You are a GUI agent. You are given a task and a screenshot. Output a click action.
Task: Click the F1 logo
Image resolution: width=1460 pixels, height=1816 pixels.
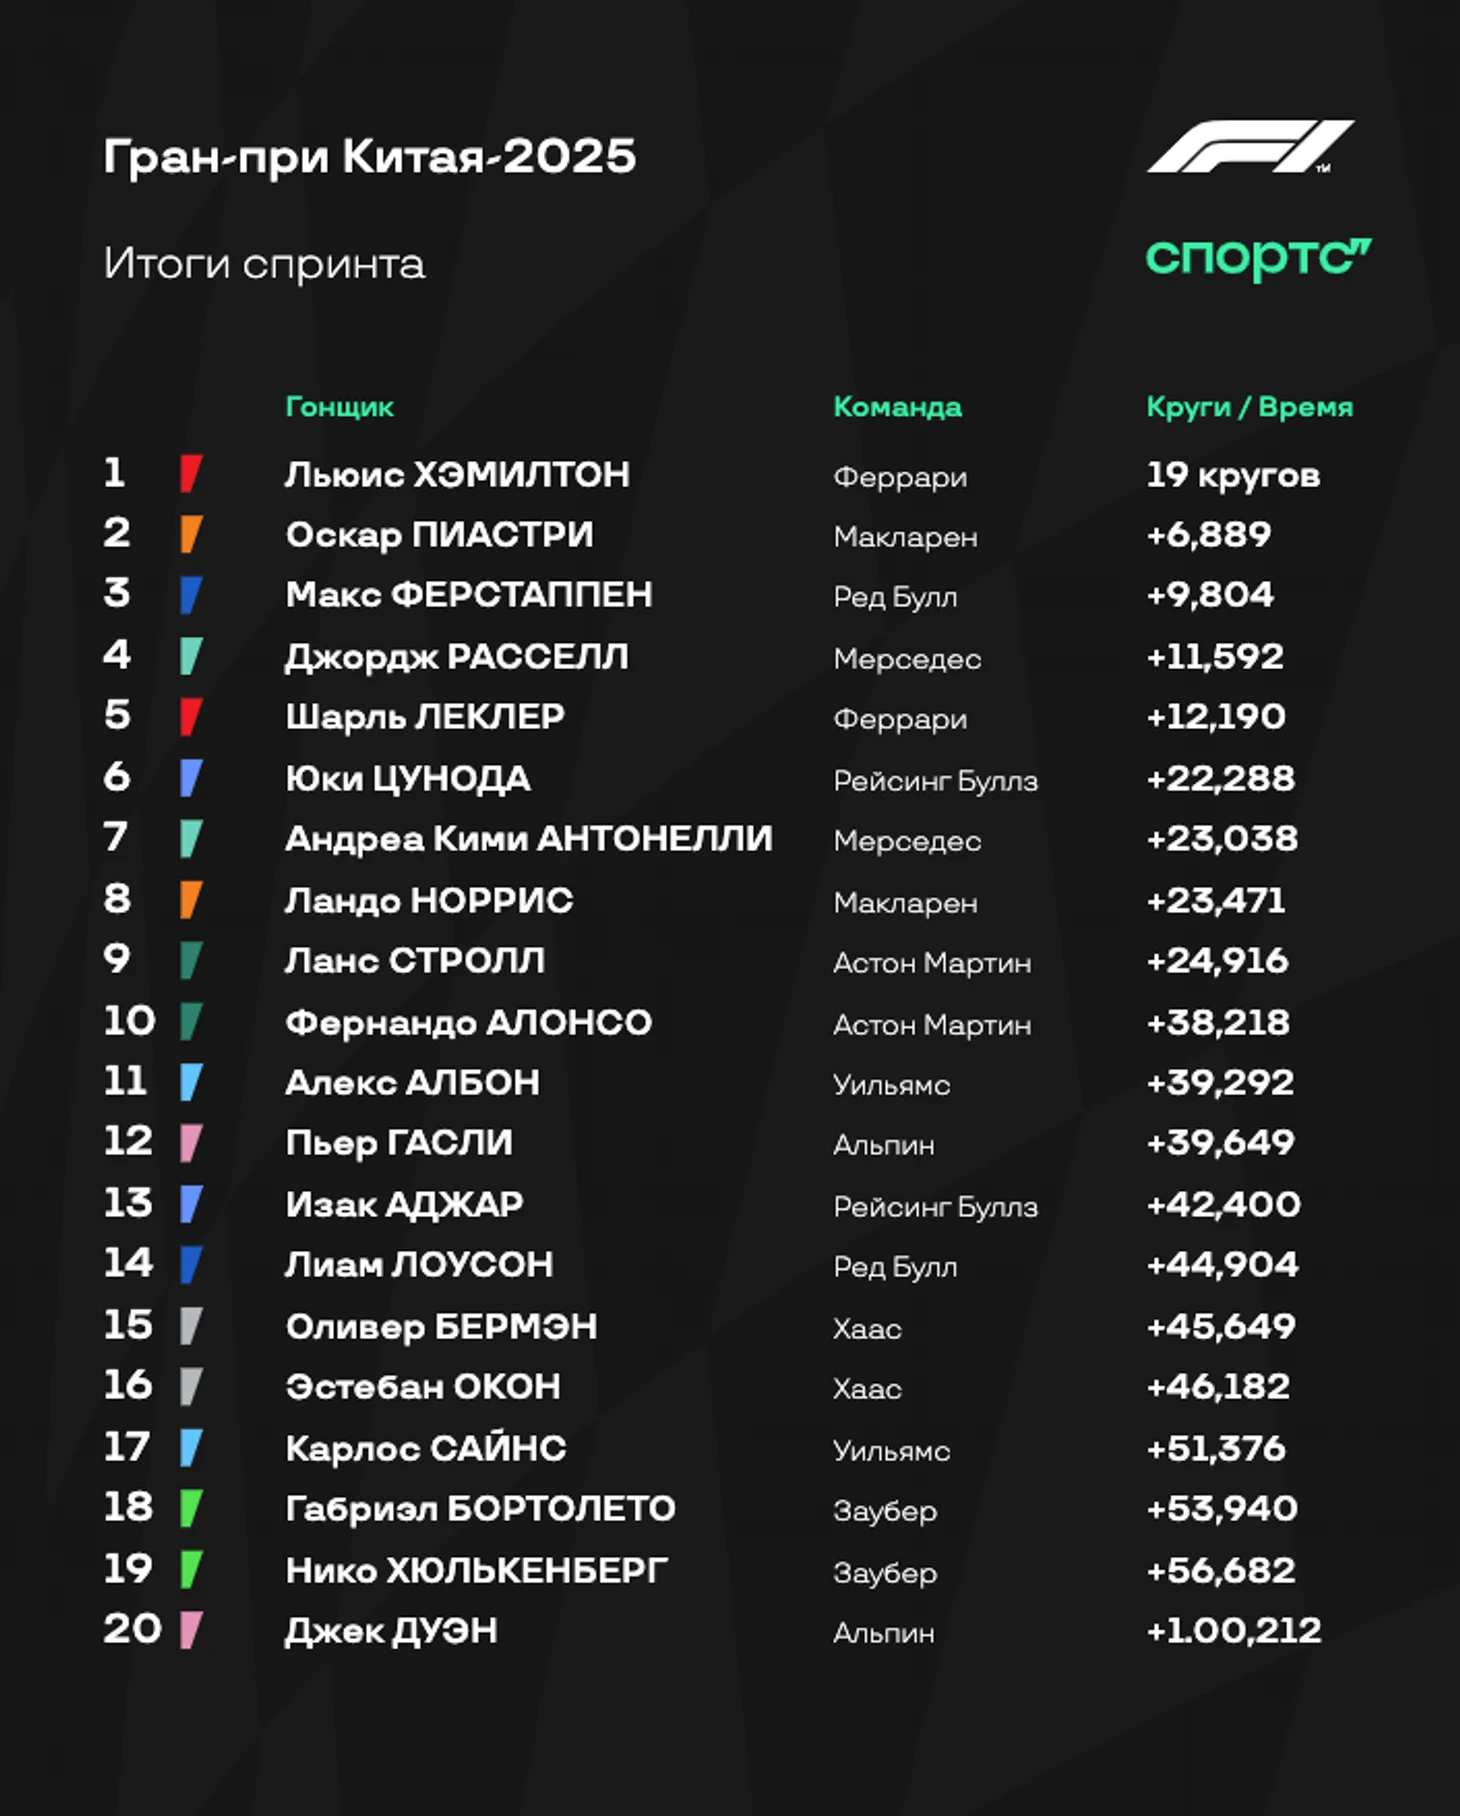[x=1250, y=147]
